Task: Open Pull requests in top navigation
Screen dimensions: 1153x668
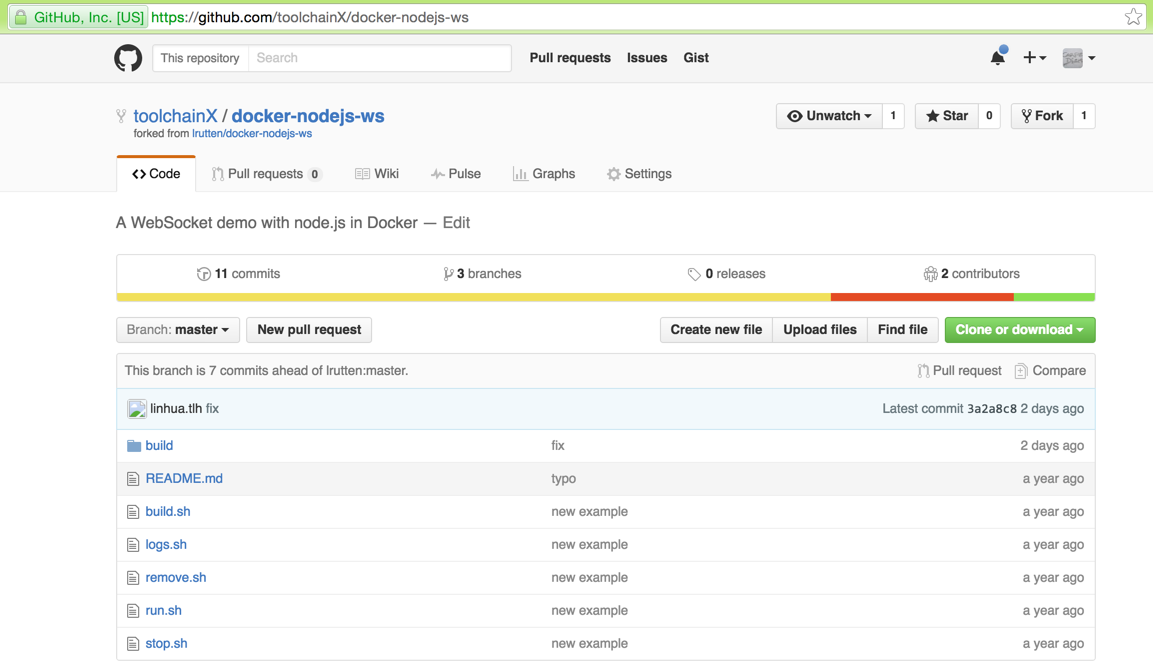Action: click(x=570, y=57)
